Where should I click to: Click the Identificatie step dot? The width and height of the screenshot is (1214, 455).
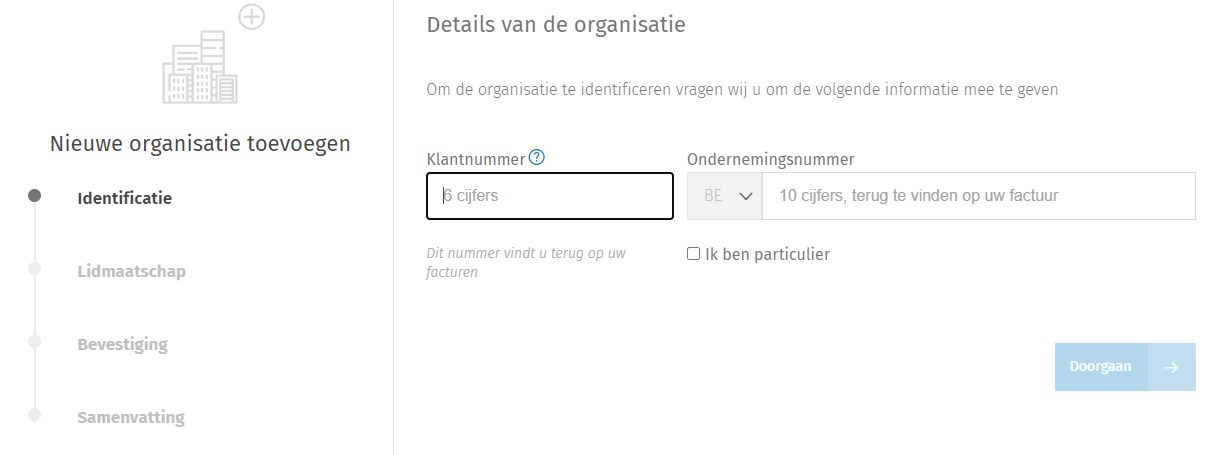[34, 196]
